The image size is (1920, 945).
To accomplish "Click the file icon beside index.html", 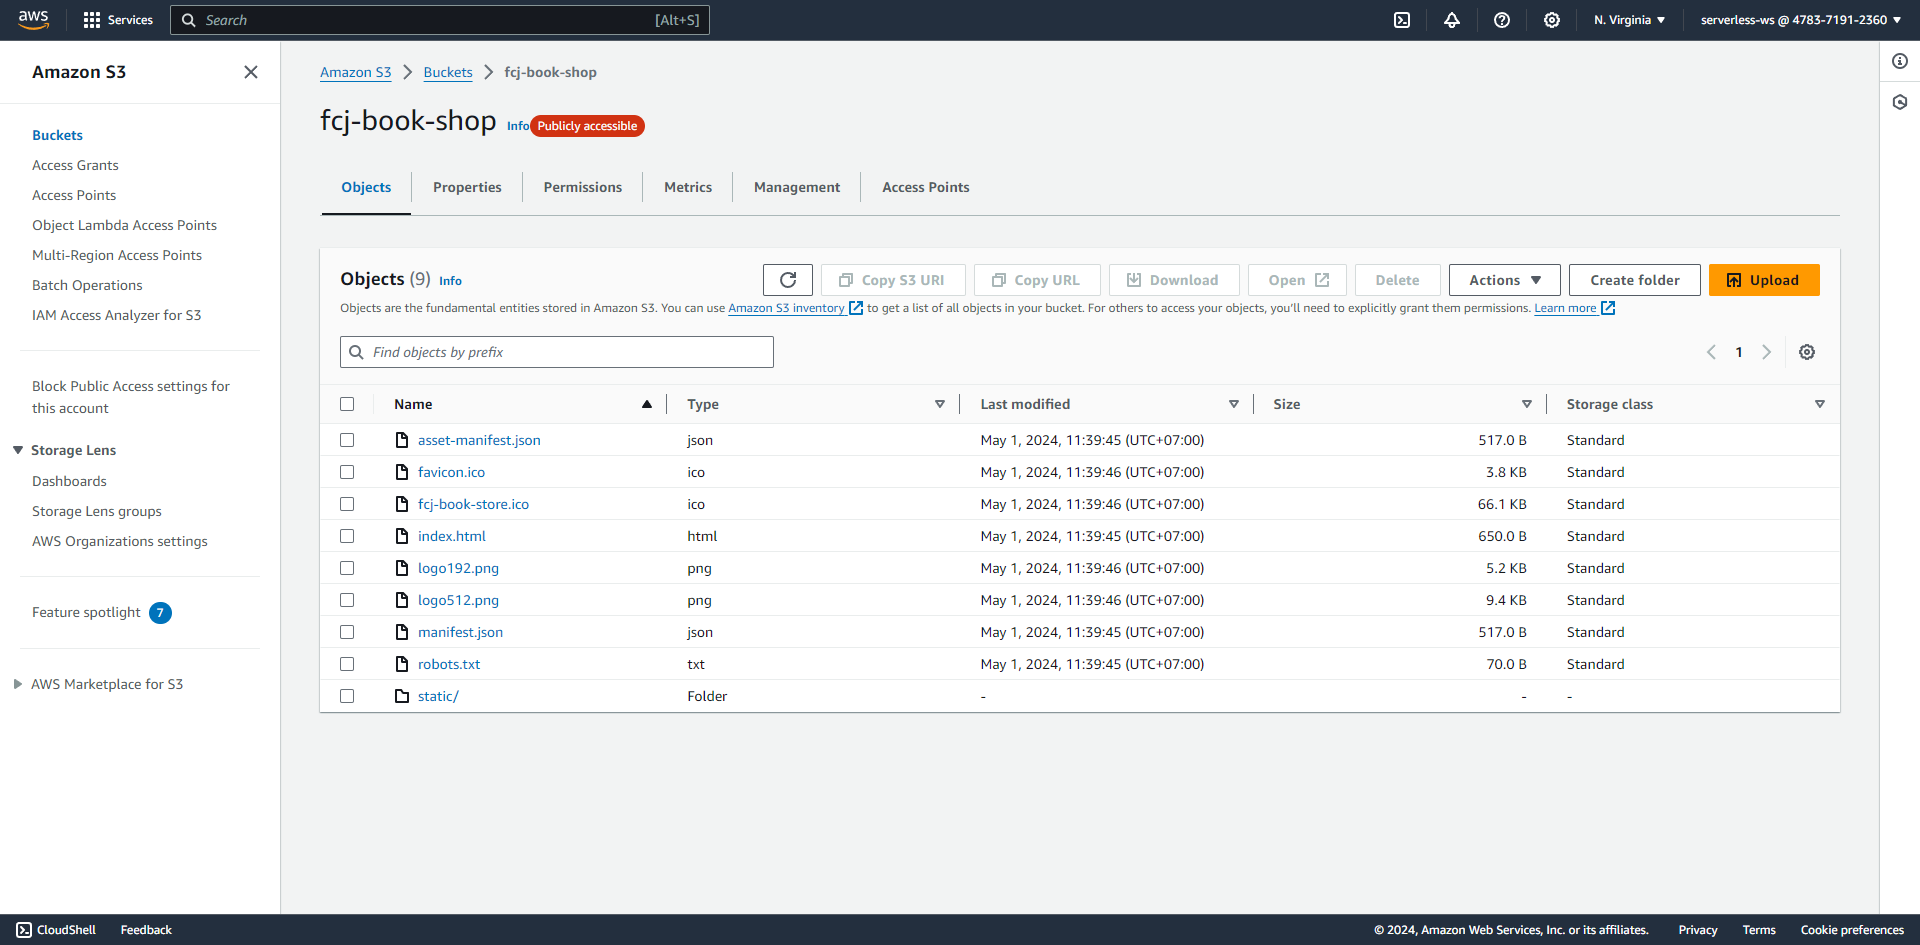I will tap(402, 536).
